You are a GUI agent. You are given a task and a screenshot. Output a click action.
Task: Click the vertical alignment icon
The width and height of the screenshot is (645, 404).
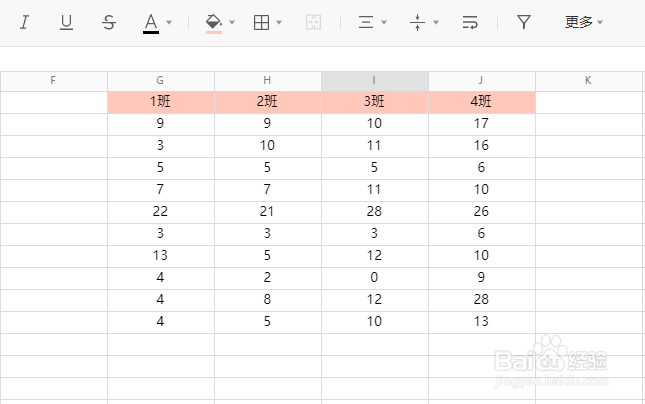419,22
